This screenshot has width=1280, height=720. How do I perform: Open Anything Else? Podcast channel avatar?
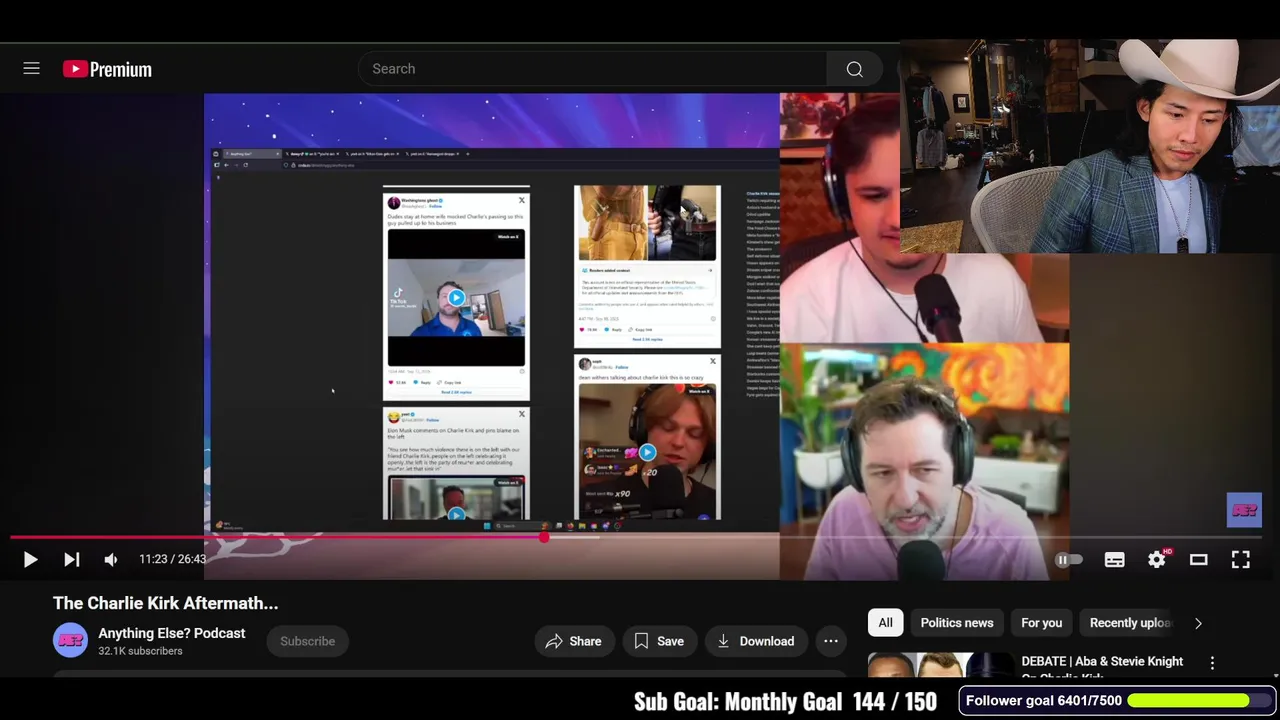[x=70, y=641]
